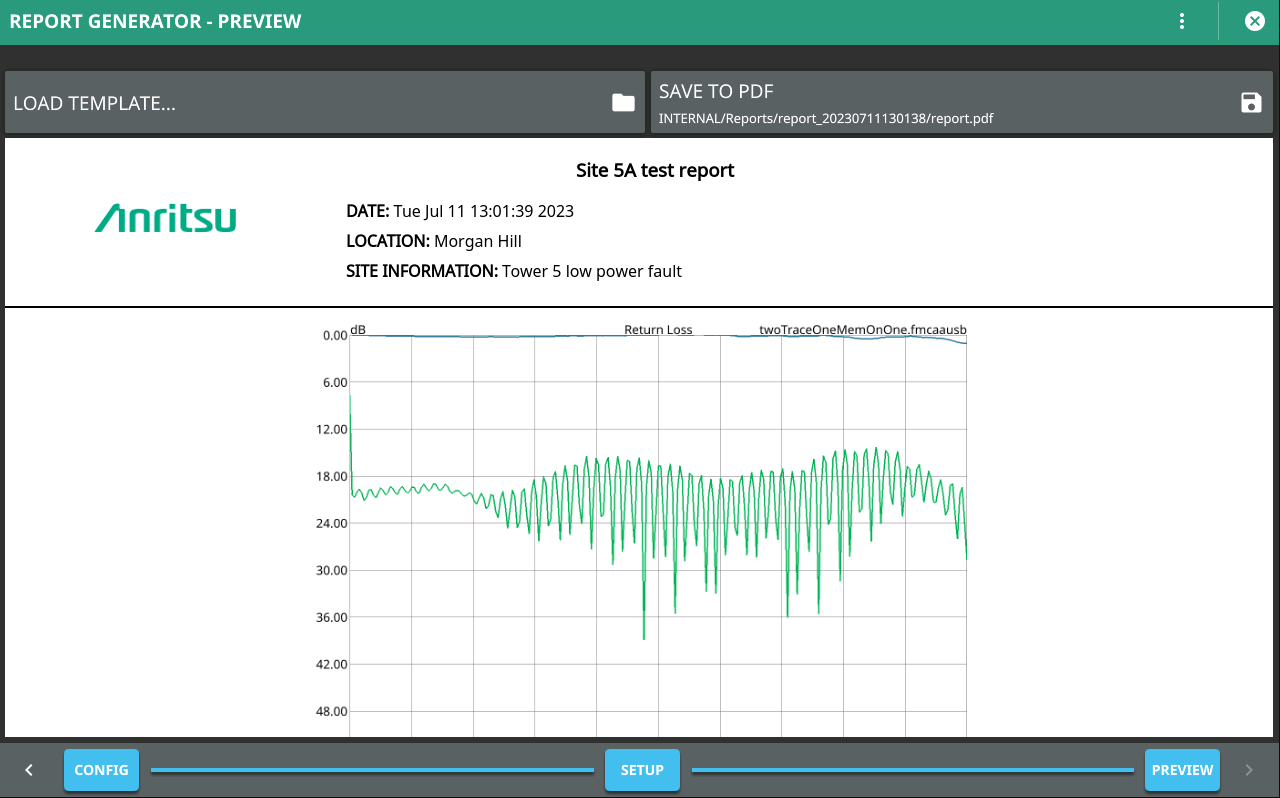Click the Anritsu logo in report header
1280x798 pixels.
[x=166, y=219]
